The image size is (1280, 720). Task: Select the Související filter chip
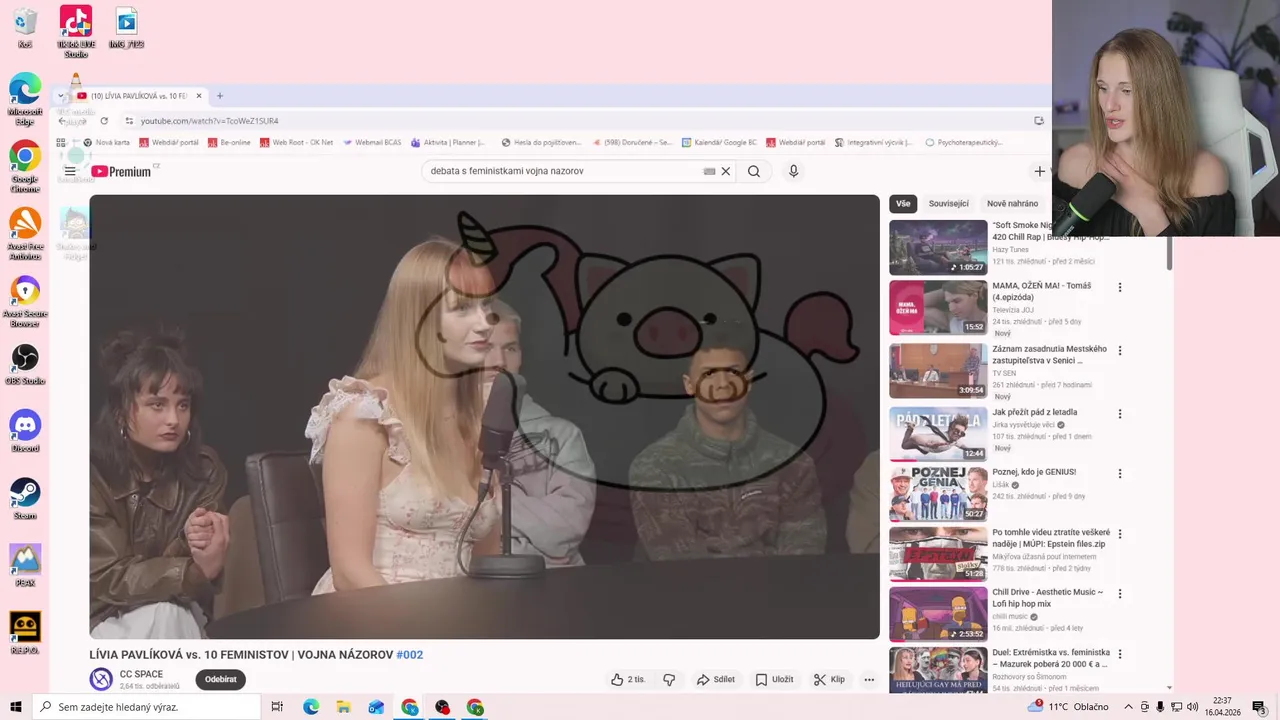[948, 203]
